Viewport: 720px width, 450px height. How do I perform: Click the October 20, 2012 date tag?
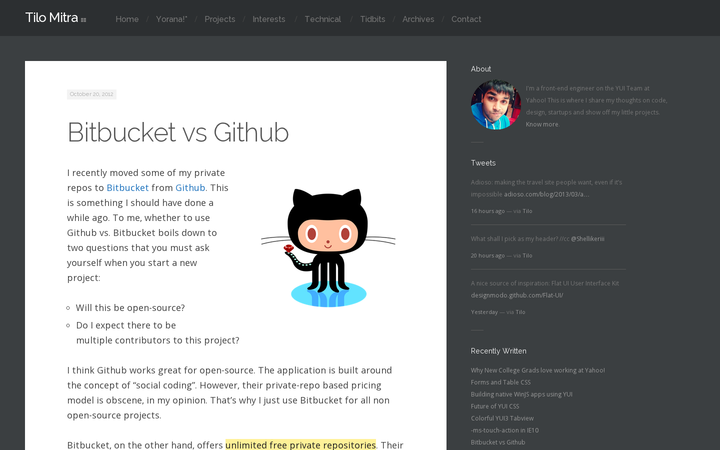[91, 94]
